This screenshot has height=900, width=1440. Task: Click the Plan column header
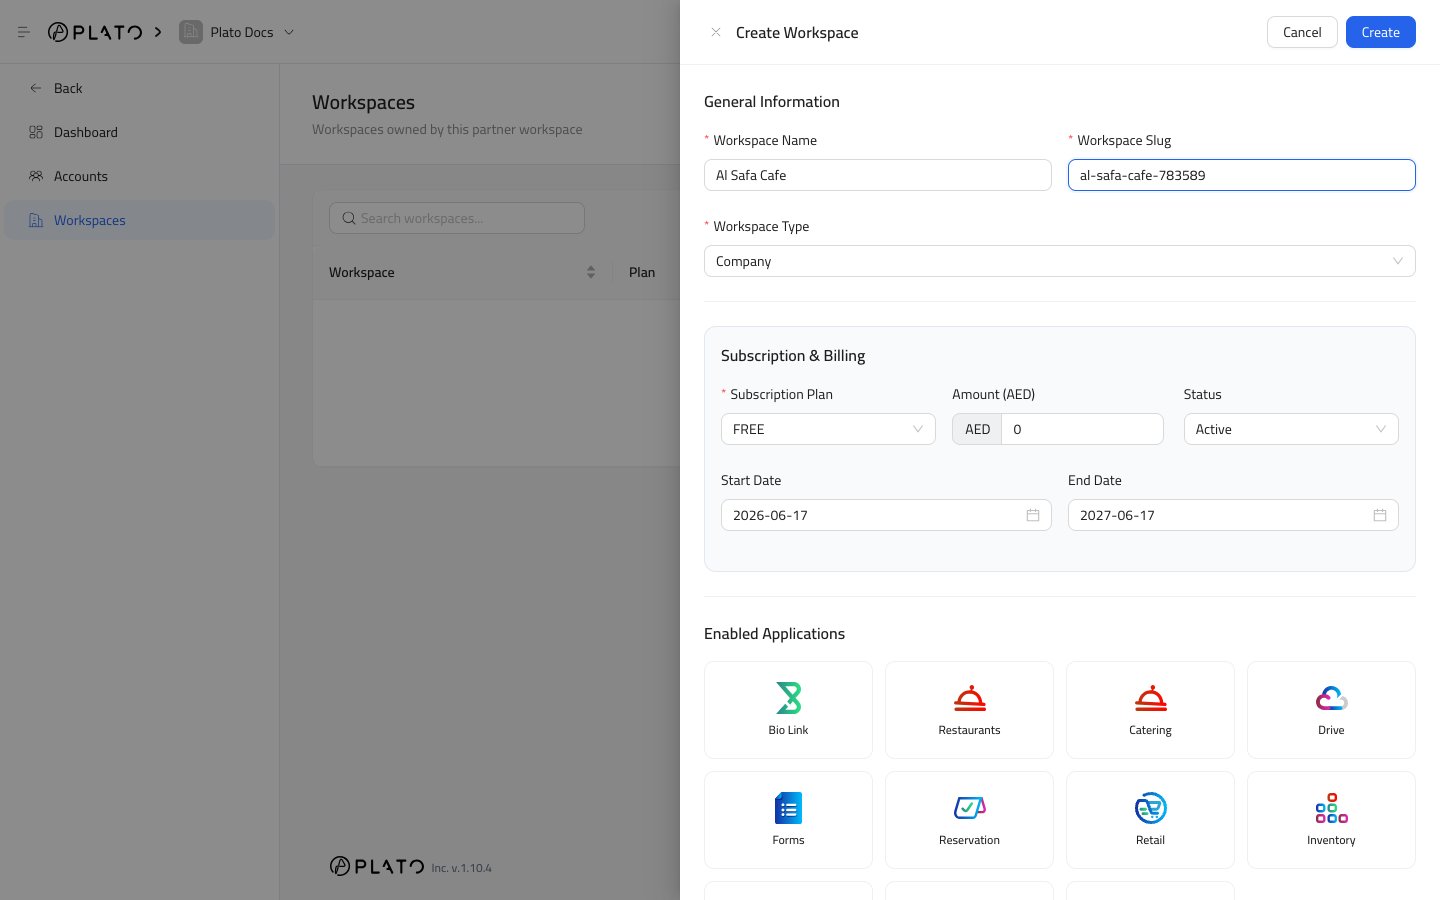642,272
